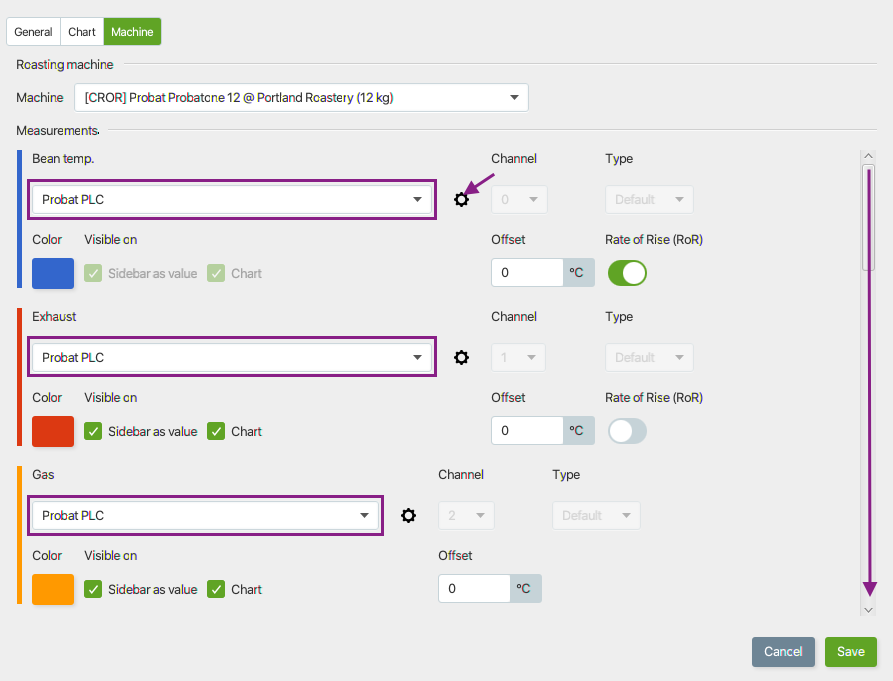This screenshot has width=893, height=681.
Task: Click the Save button
Action: pos(851,651)
